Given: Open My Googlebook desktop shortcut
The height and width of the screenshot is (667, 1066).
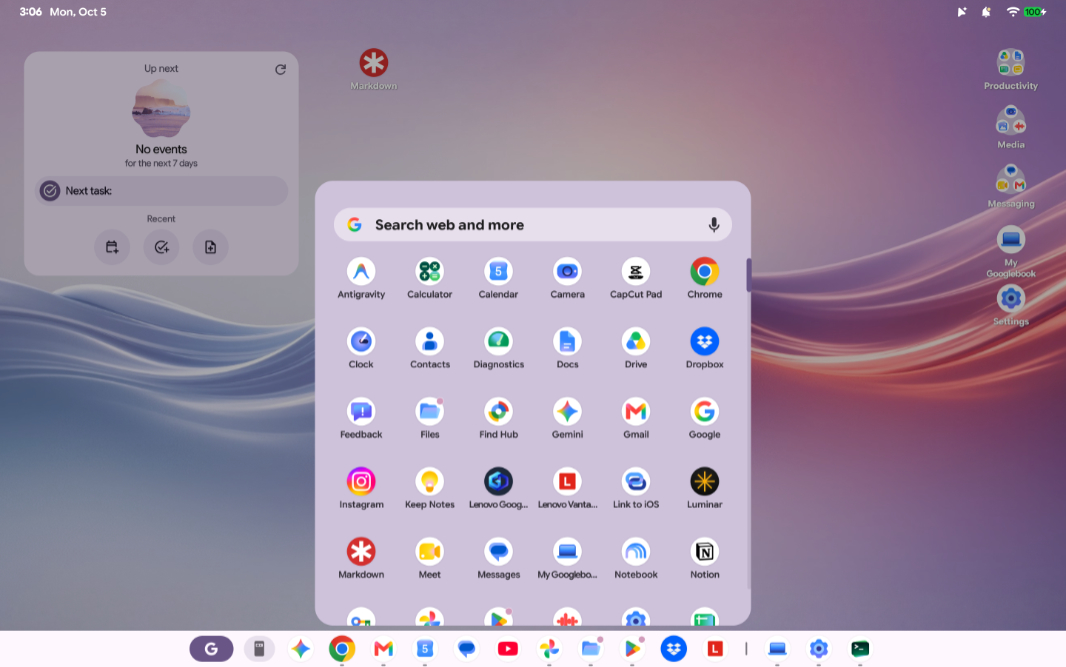Looking at the screenshot, I should click(x=1010, y=239).
